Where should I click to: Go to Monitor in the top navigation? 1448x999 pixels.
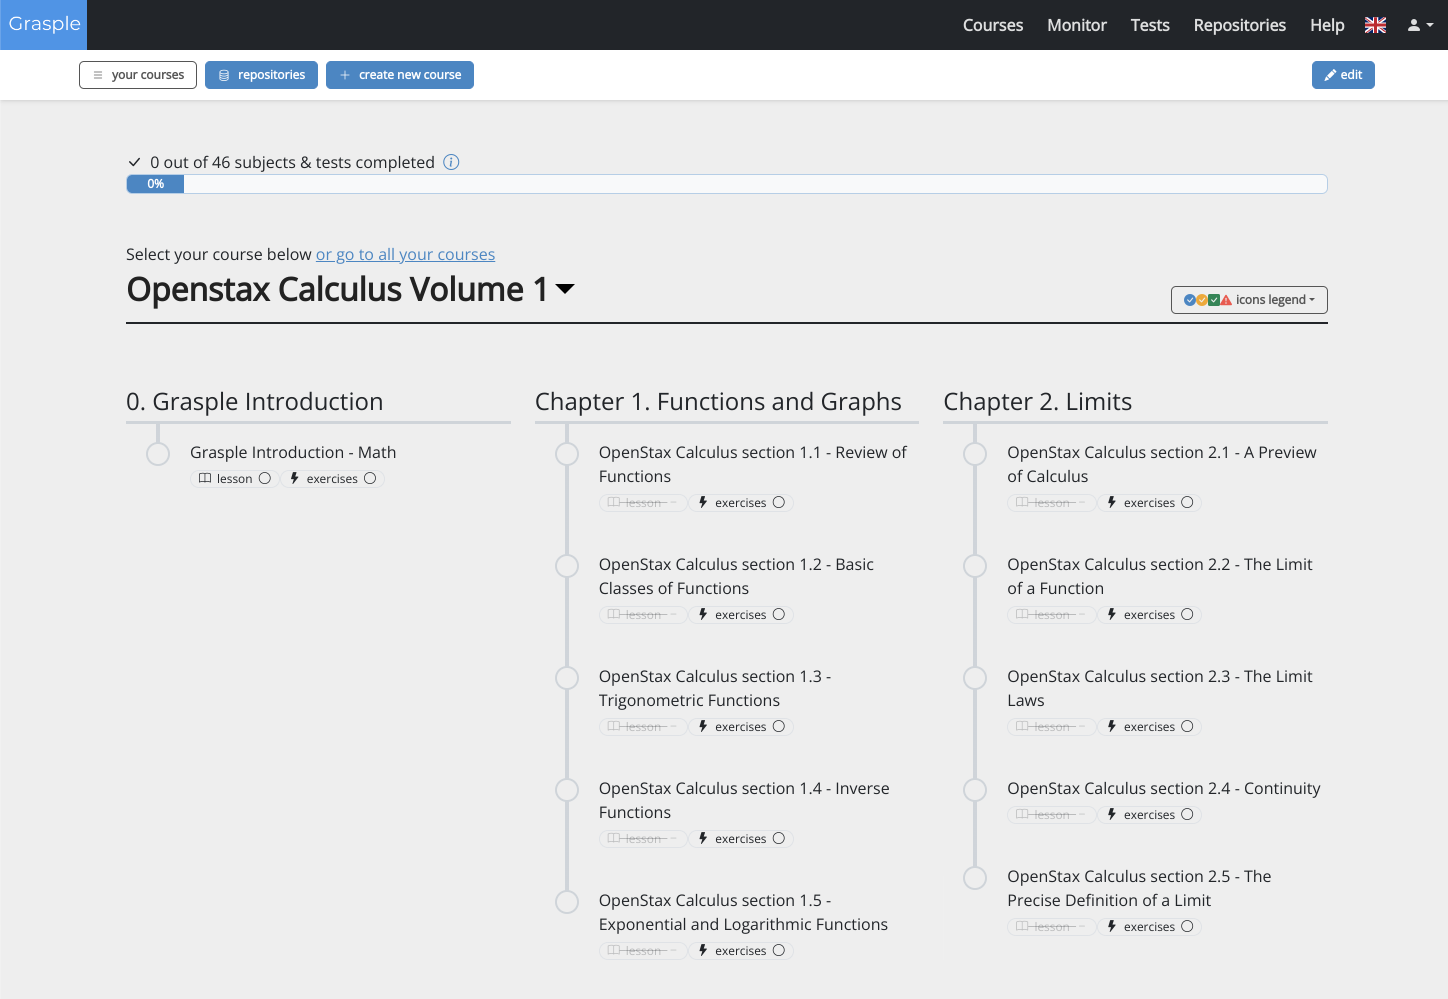[1076, 25]
